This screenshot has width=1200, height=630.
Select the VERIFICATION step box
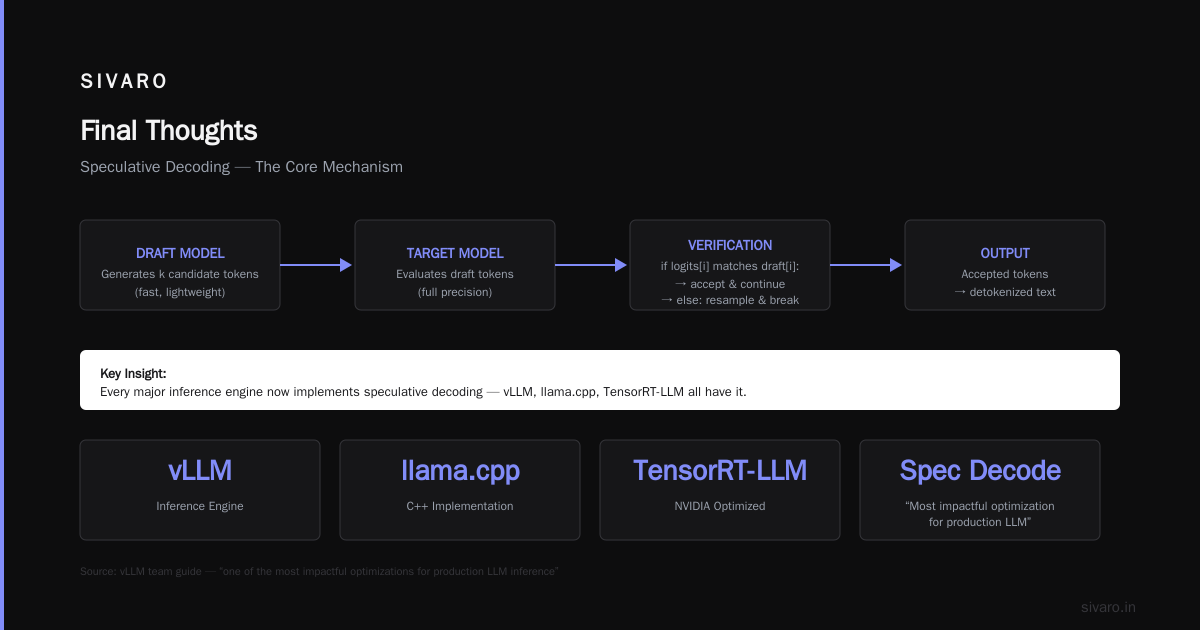click(730, 265)
